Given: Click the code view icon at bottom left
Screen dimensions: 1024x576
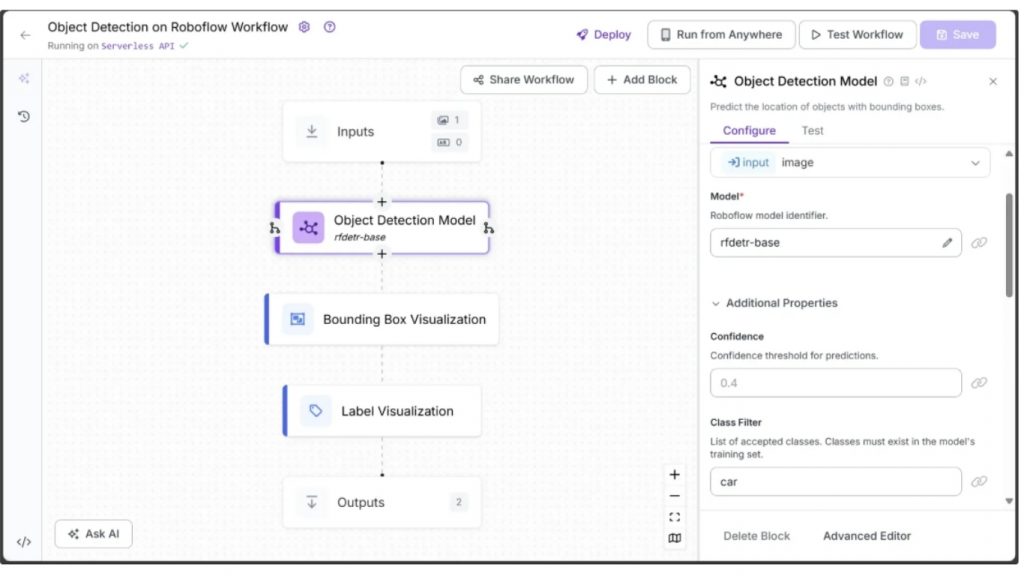Looking at the screenshot, I should 24,542.
